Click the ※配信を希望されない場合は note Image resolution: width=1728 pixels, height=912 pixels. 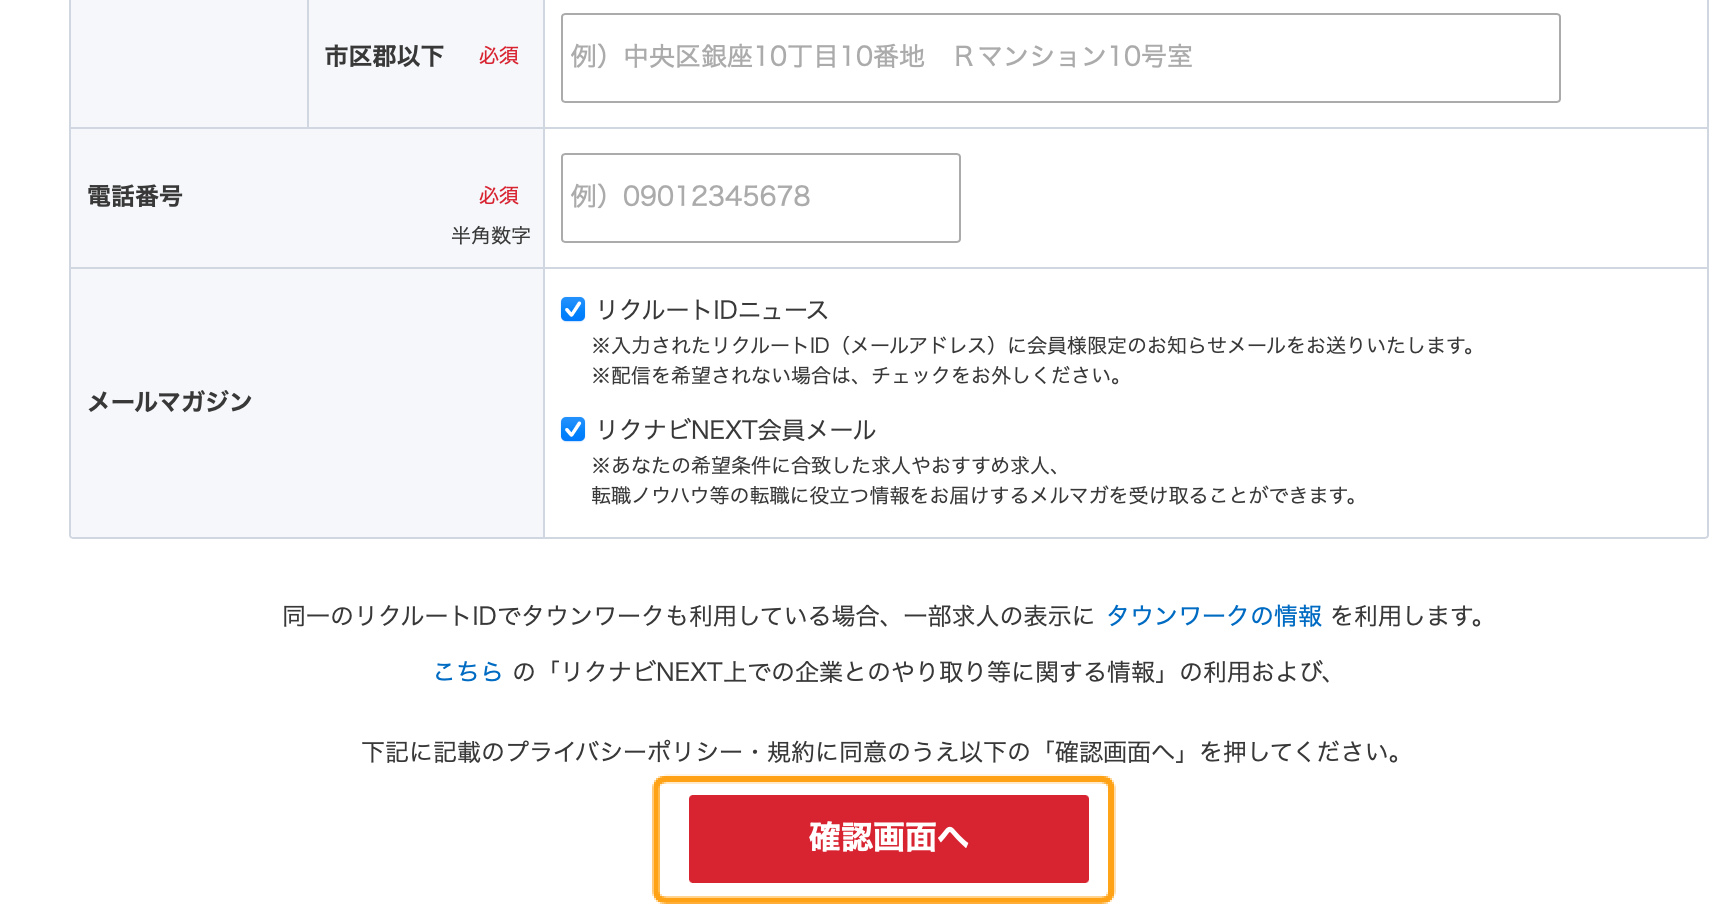click(x=858, y=376)
